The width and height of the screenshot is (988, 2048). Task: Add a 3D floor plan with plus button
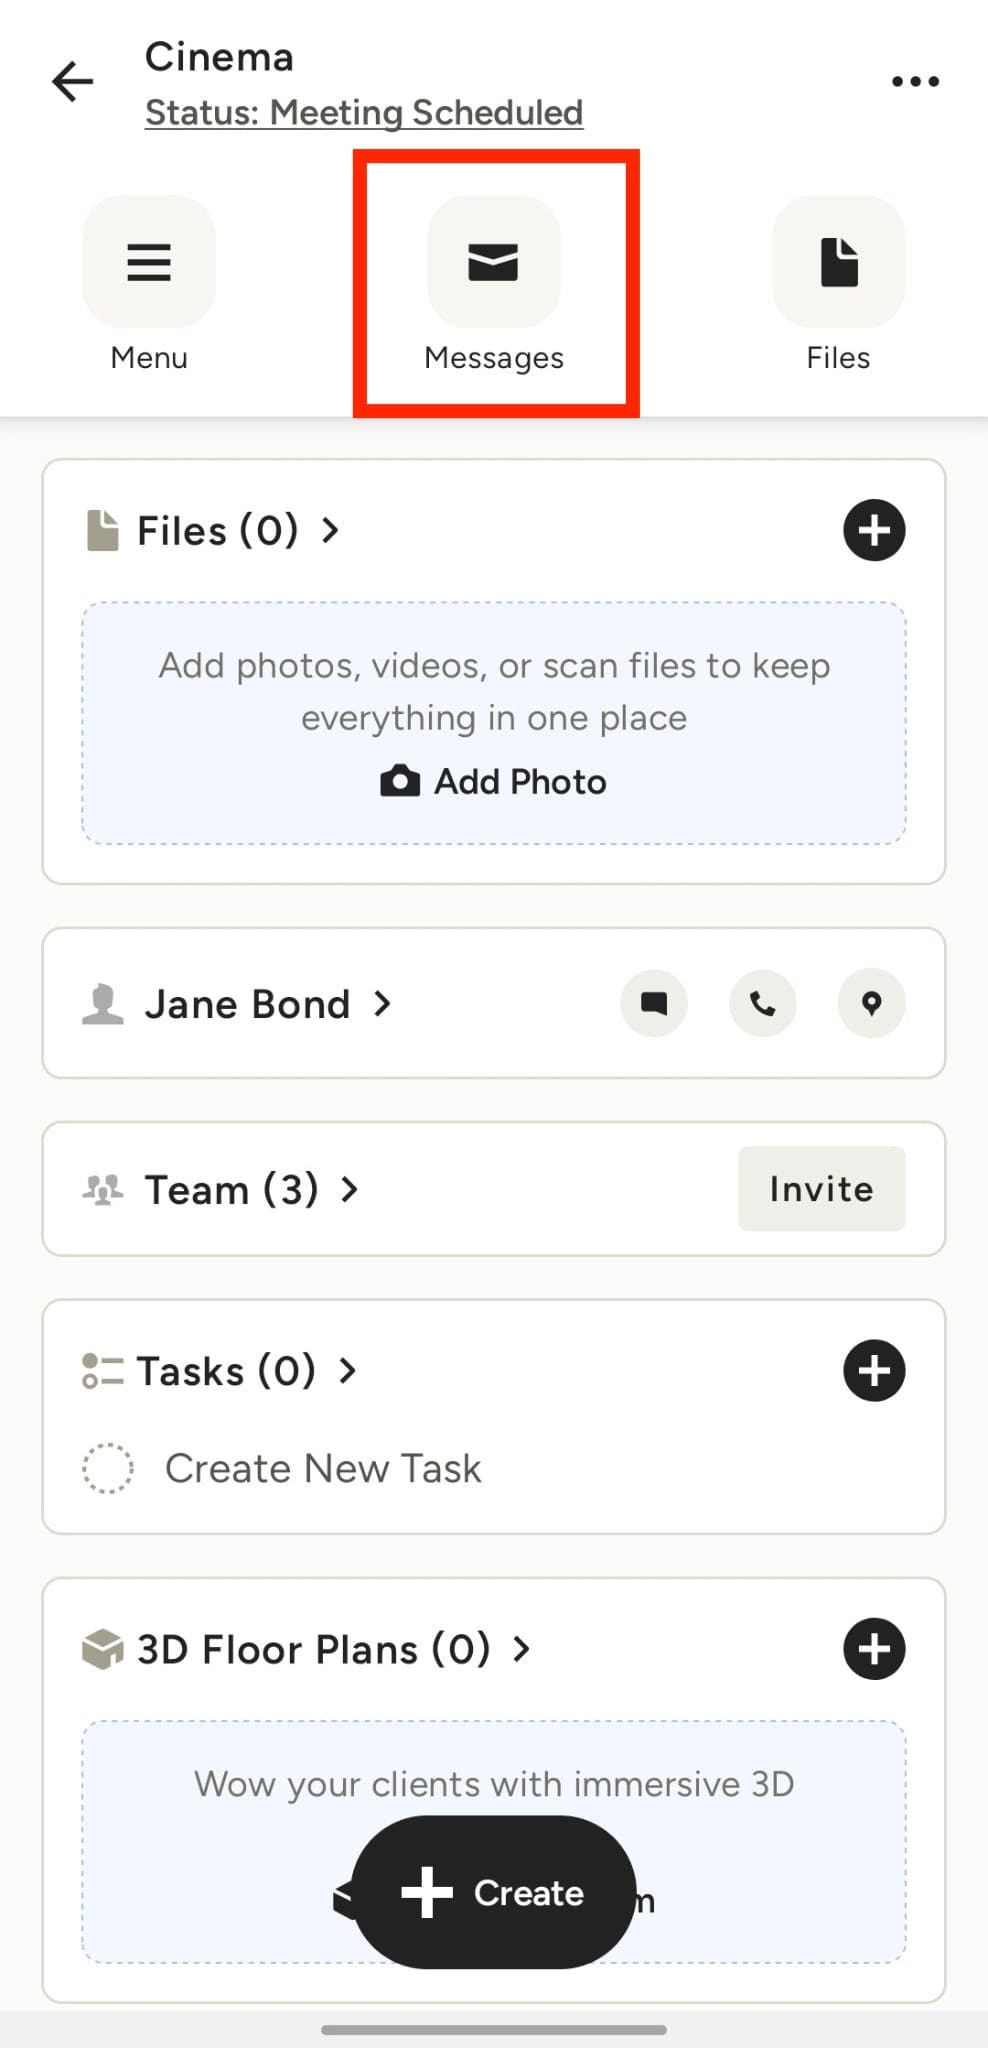click(x=874, y=1649)
